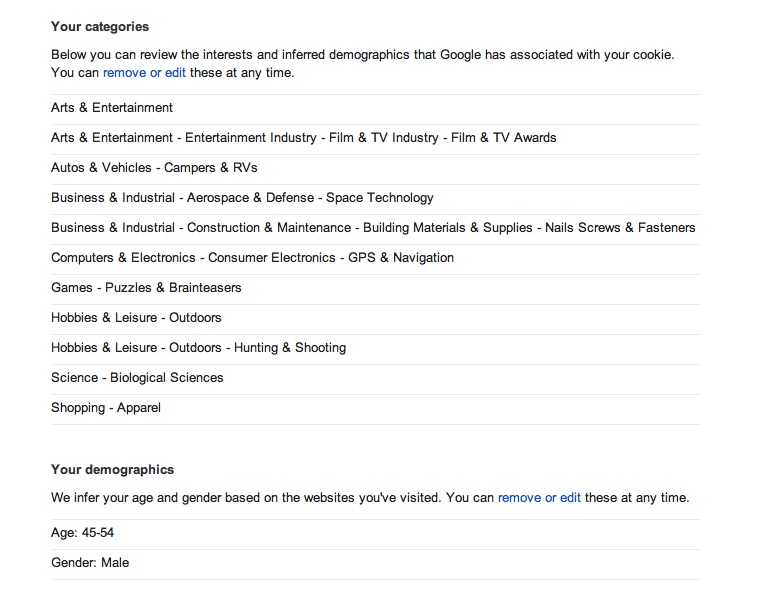This screenshot has height=593, width=762.
Task: Click 'remove or edit' link under Your categories
Action: tap(144, 73)
